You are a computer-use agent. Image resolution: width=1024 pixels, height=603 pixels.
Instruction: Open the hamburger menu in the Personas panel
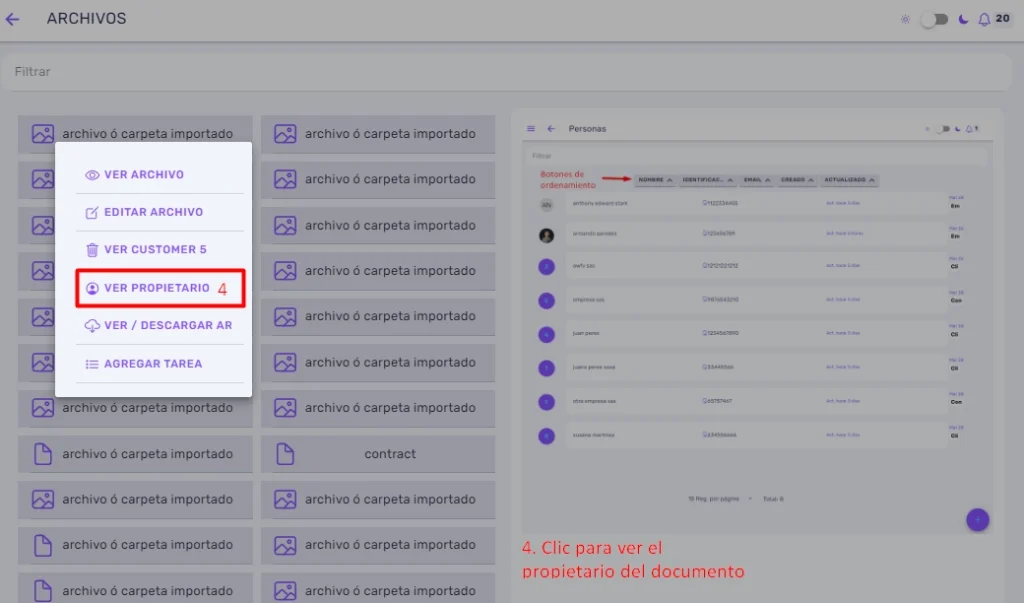click(x=531, y=129)
